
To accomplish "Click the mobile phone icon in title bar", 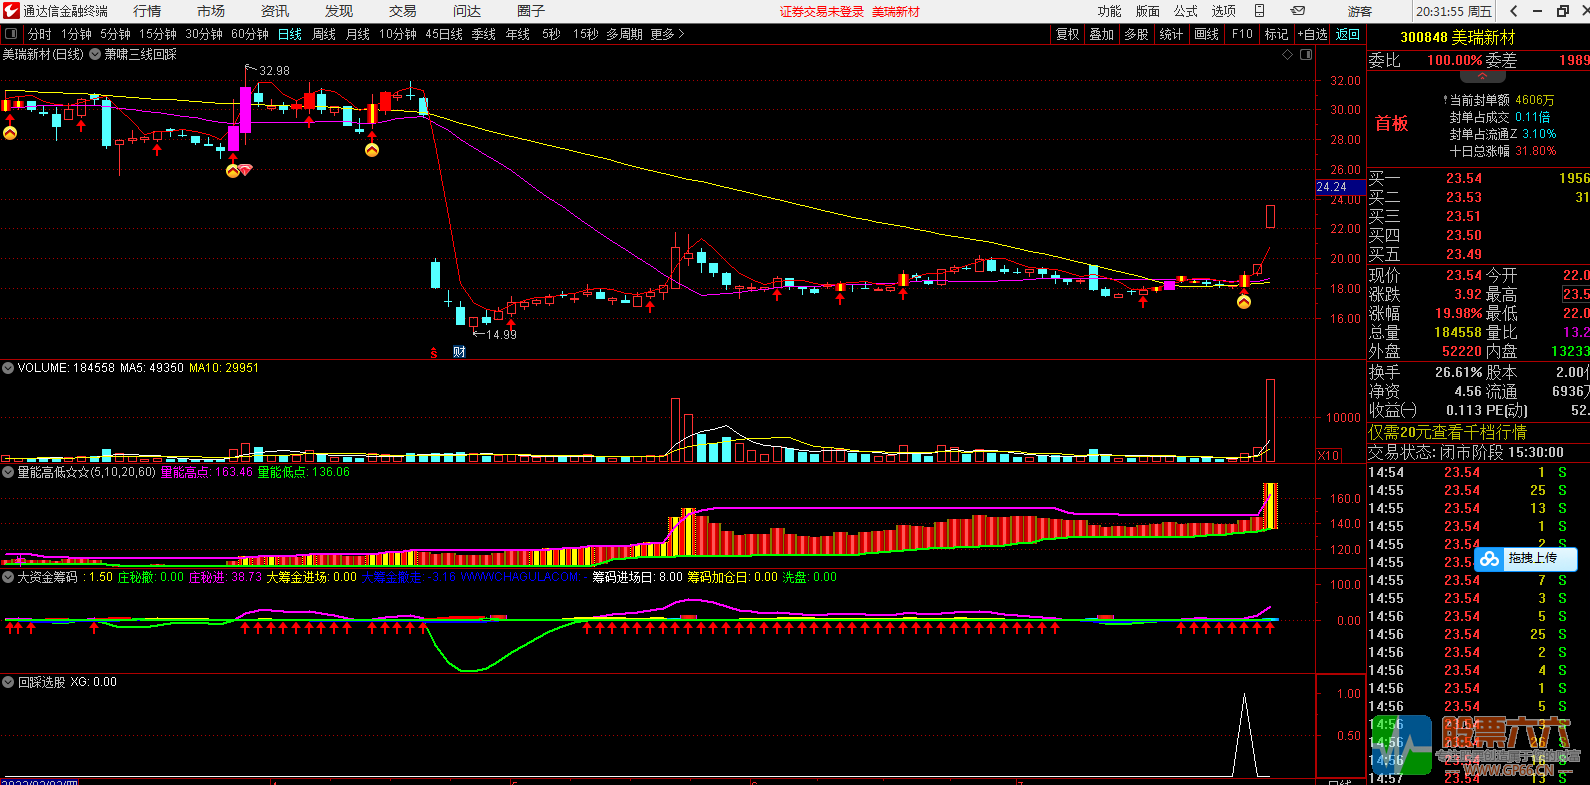I will click(x=1259, y=11).
